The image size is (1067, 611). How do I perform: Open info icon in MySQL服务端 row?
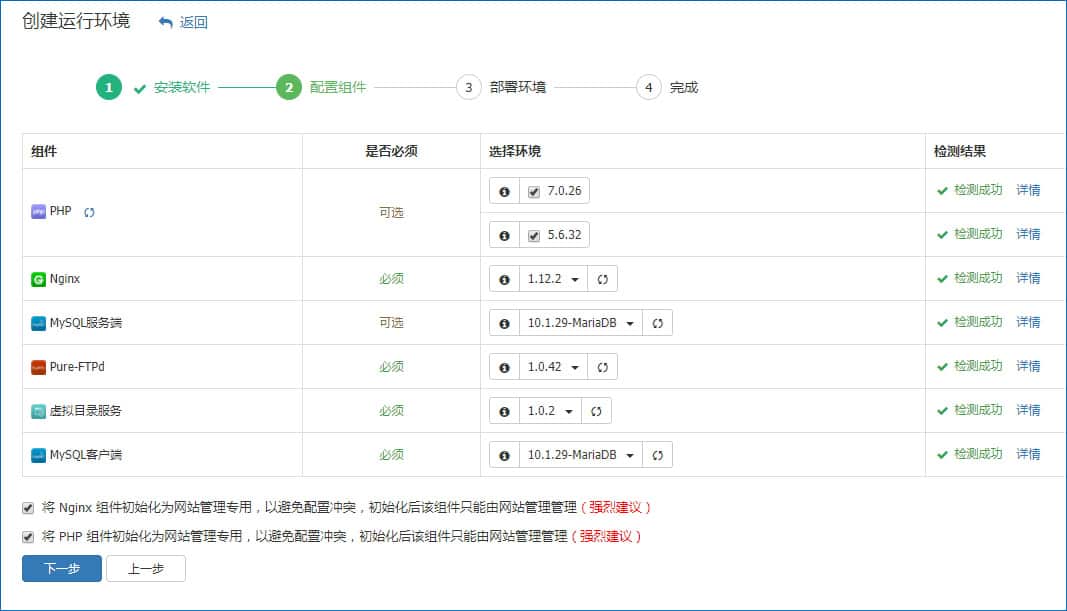pyautogui.click(x=504, y=323)
